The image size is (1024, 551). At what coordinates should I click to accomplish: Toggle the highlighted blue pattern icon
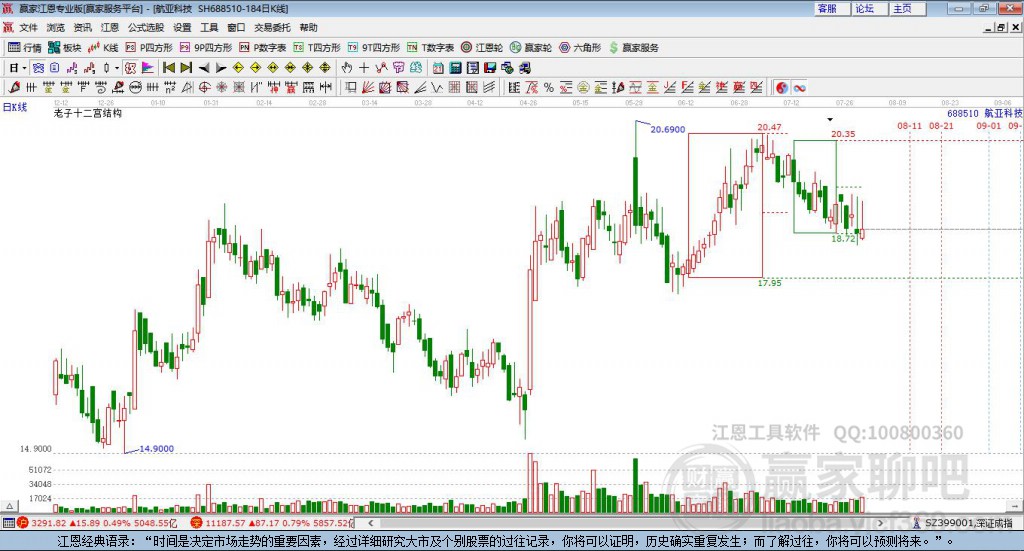[39, 68]
